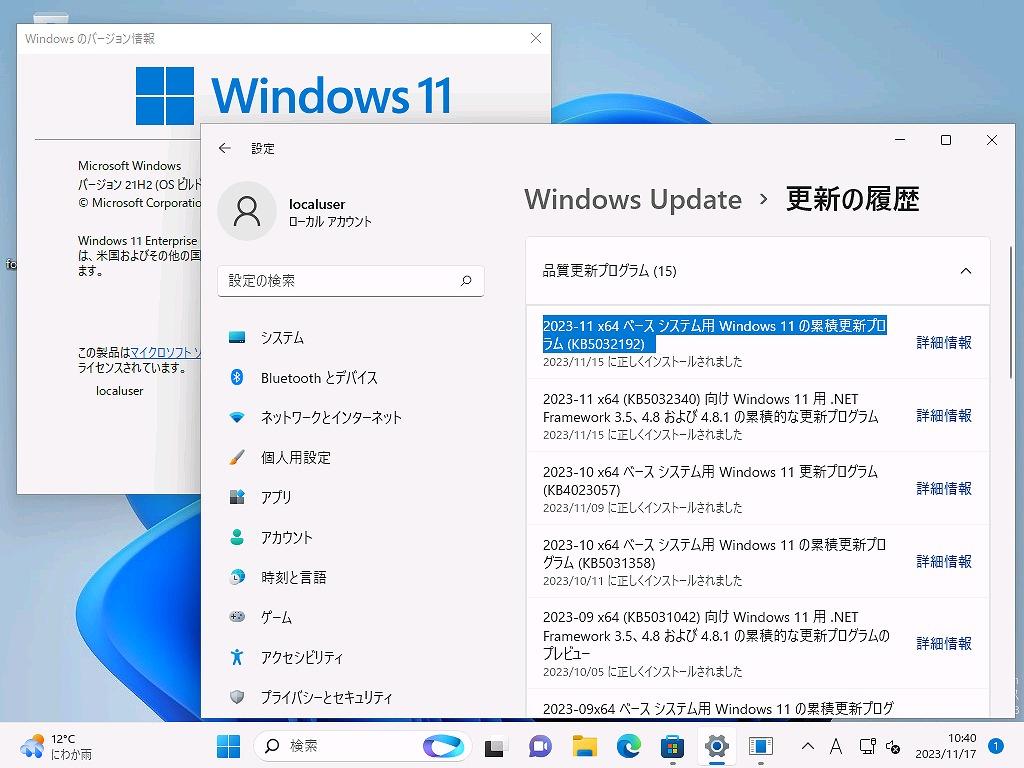This screenshot has height=768, width=1024.
Task: Open the マイクロソフト license link in version window
Action: (166, 353)
